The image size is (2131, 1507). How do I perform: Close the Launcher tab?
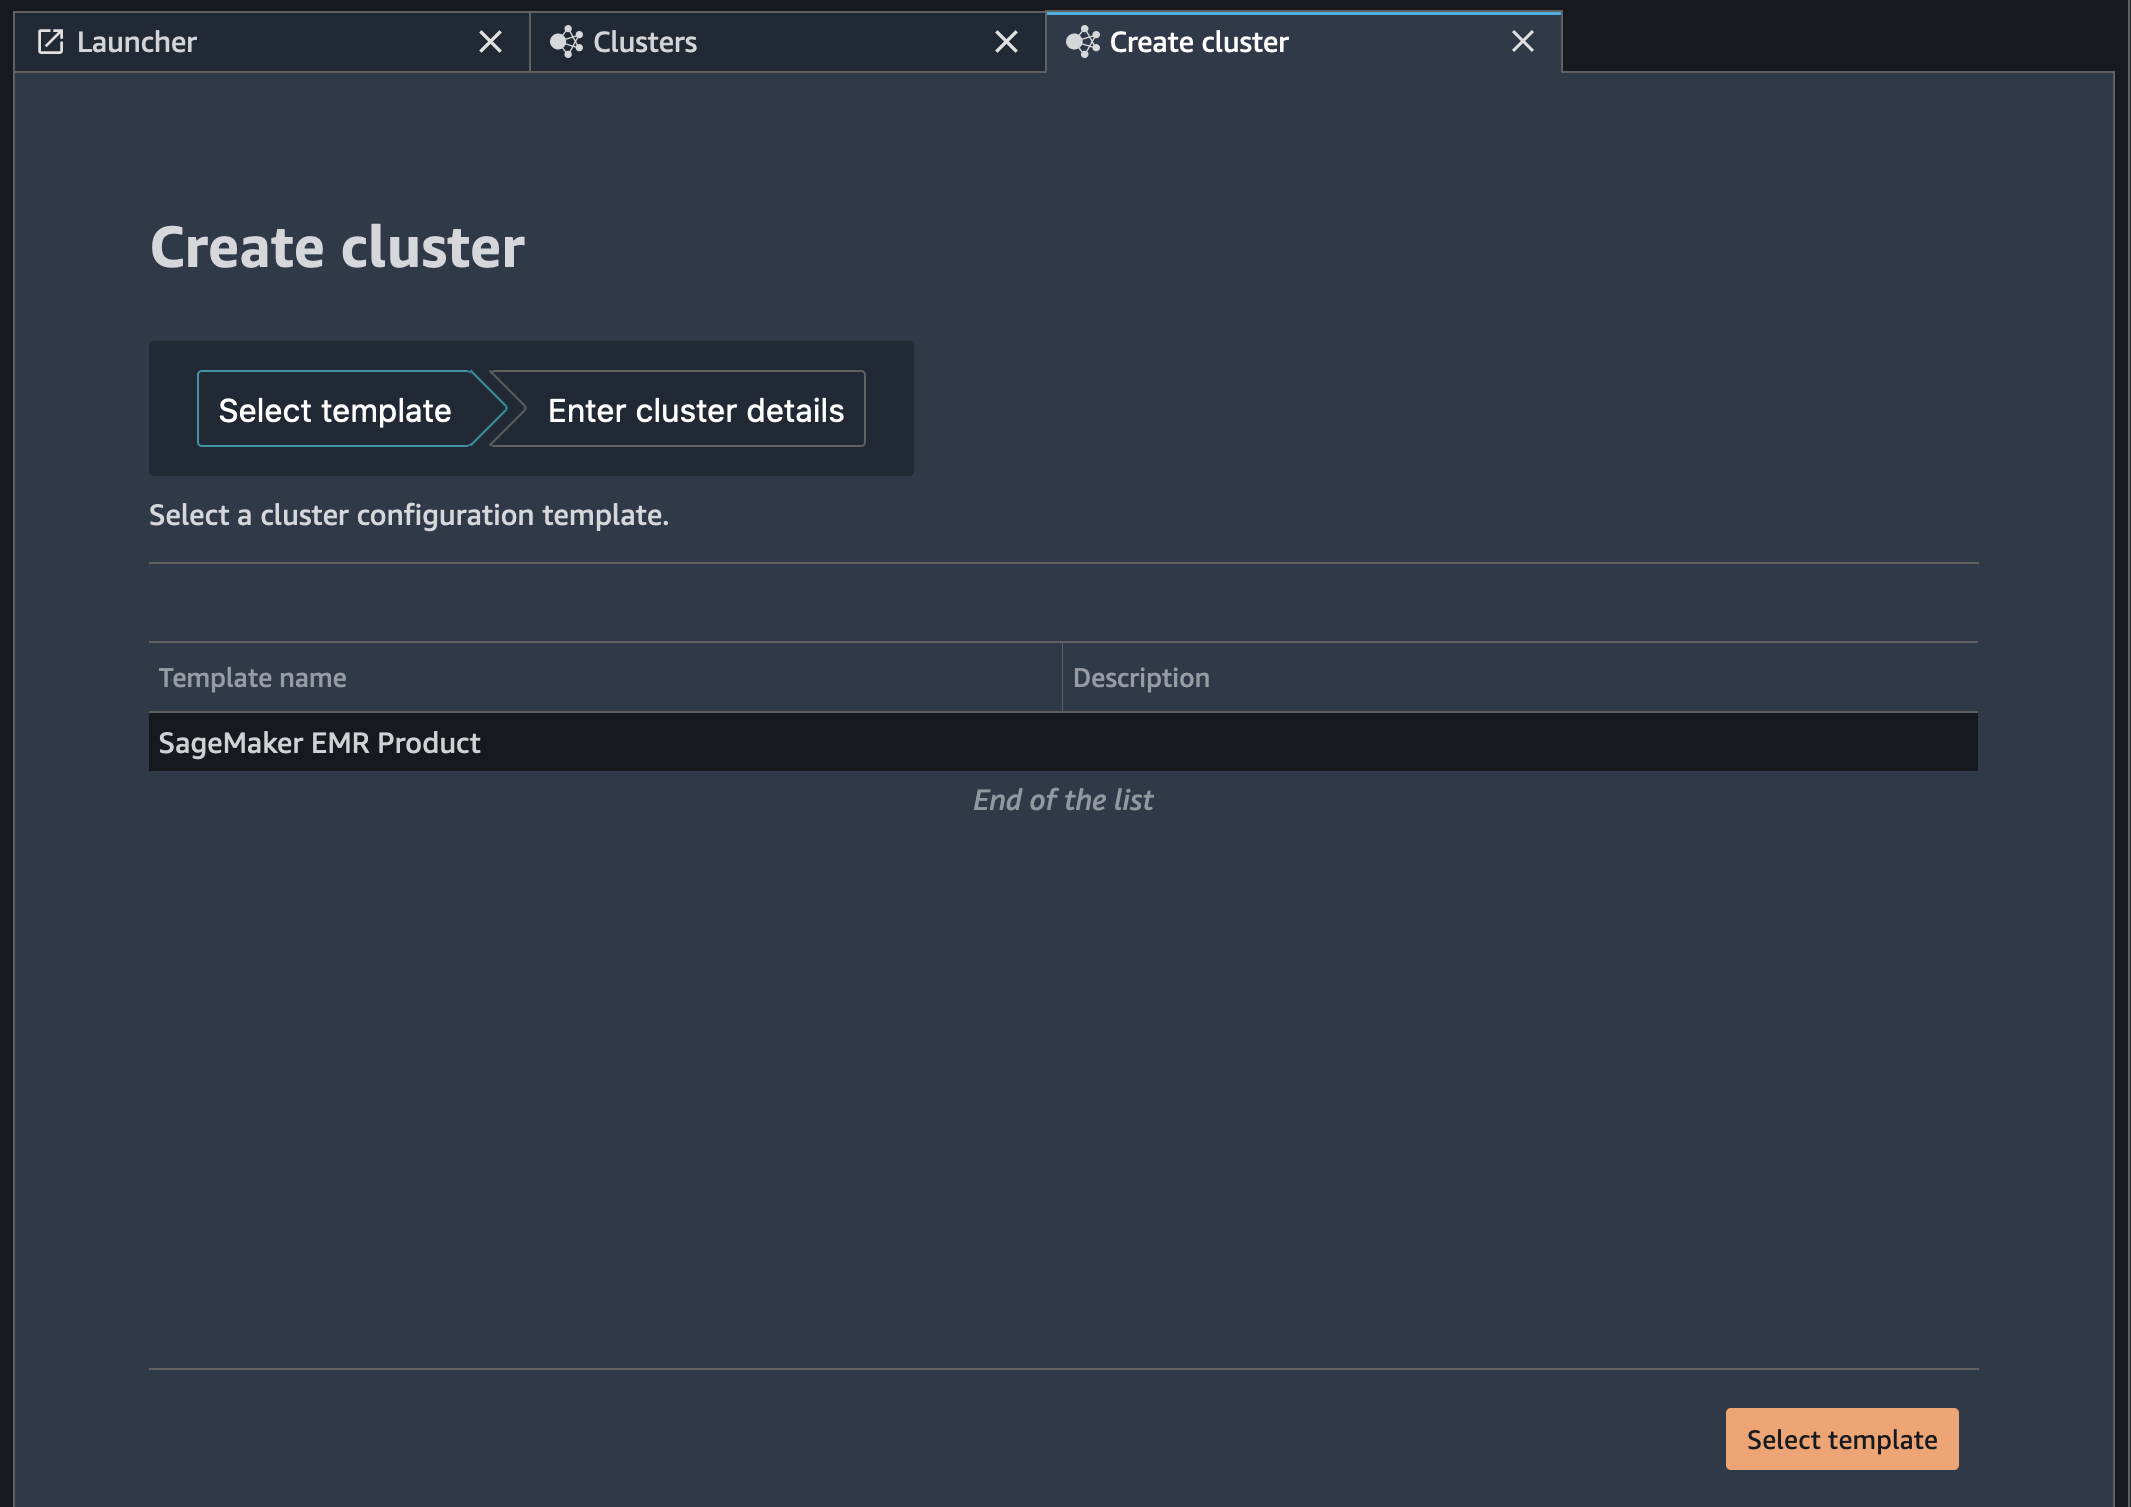pos(490,42)
